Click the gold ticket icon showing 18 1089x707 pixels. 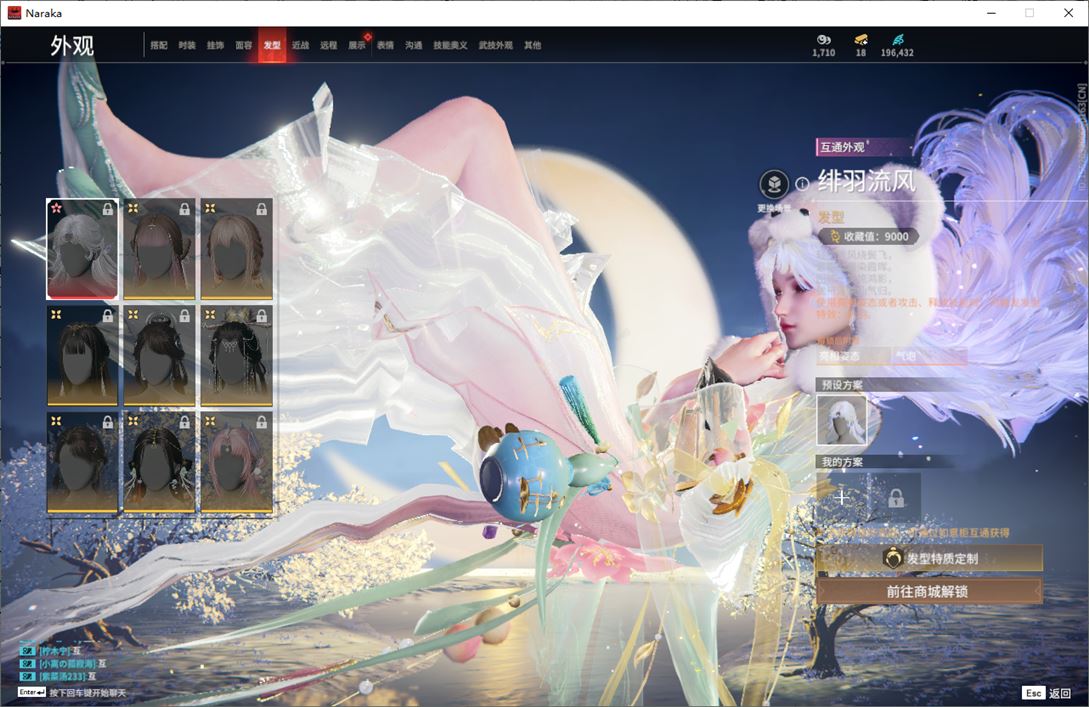[x=861, y=40]
